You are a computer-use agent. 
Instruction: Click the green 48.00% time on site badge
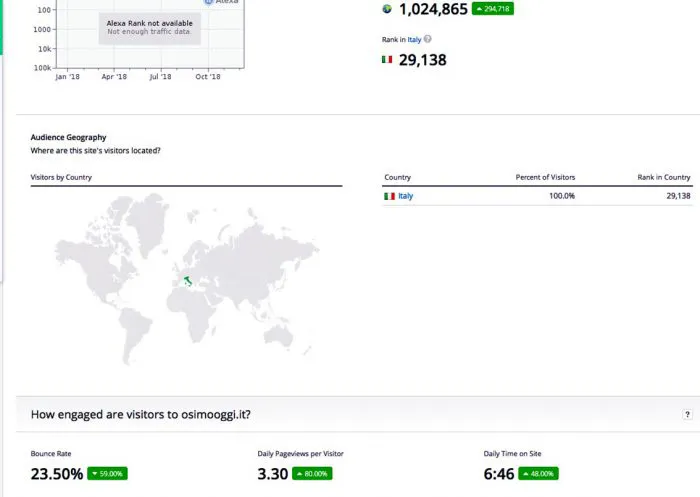click(x=538, y=473)
